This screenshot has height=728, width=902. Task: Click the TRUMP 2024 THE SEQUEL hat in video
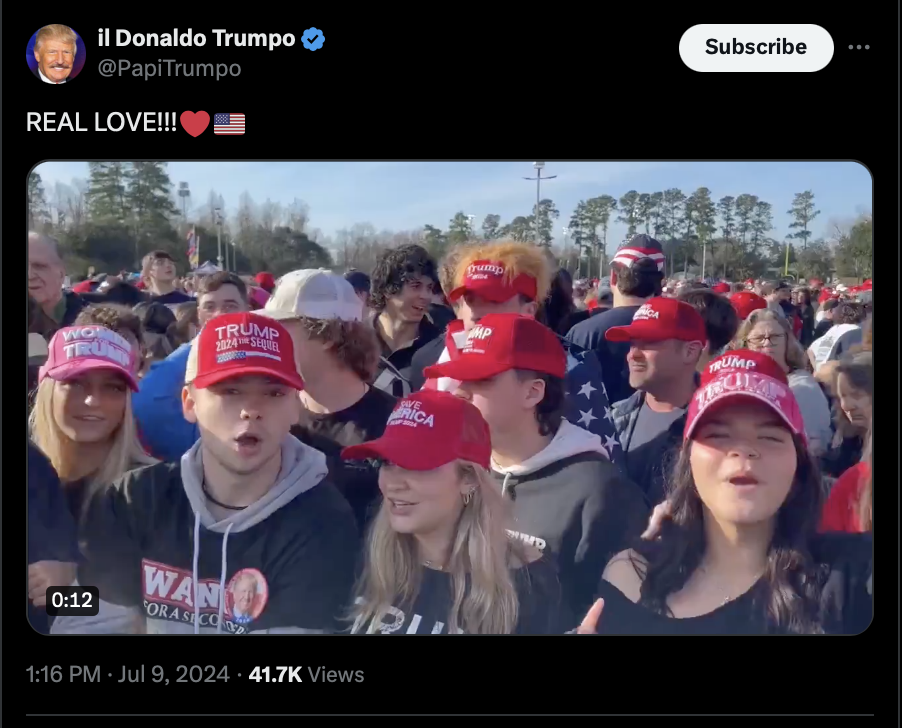(246, 350)
